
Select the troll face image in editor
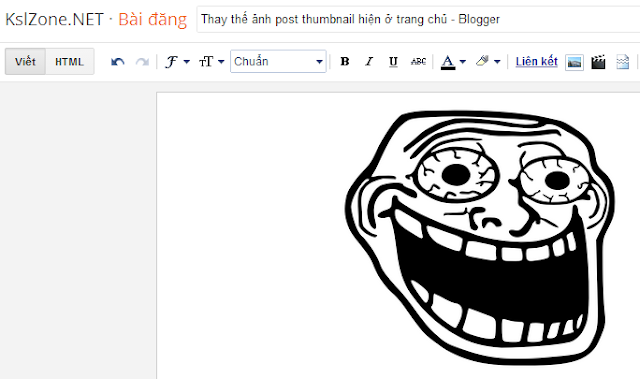480,237
